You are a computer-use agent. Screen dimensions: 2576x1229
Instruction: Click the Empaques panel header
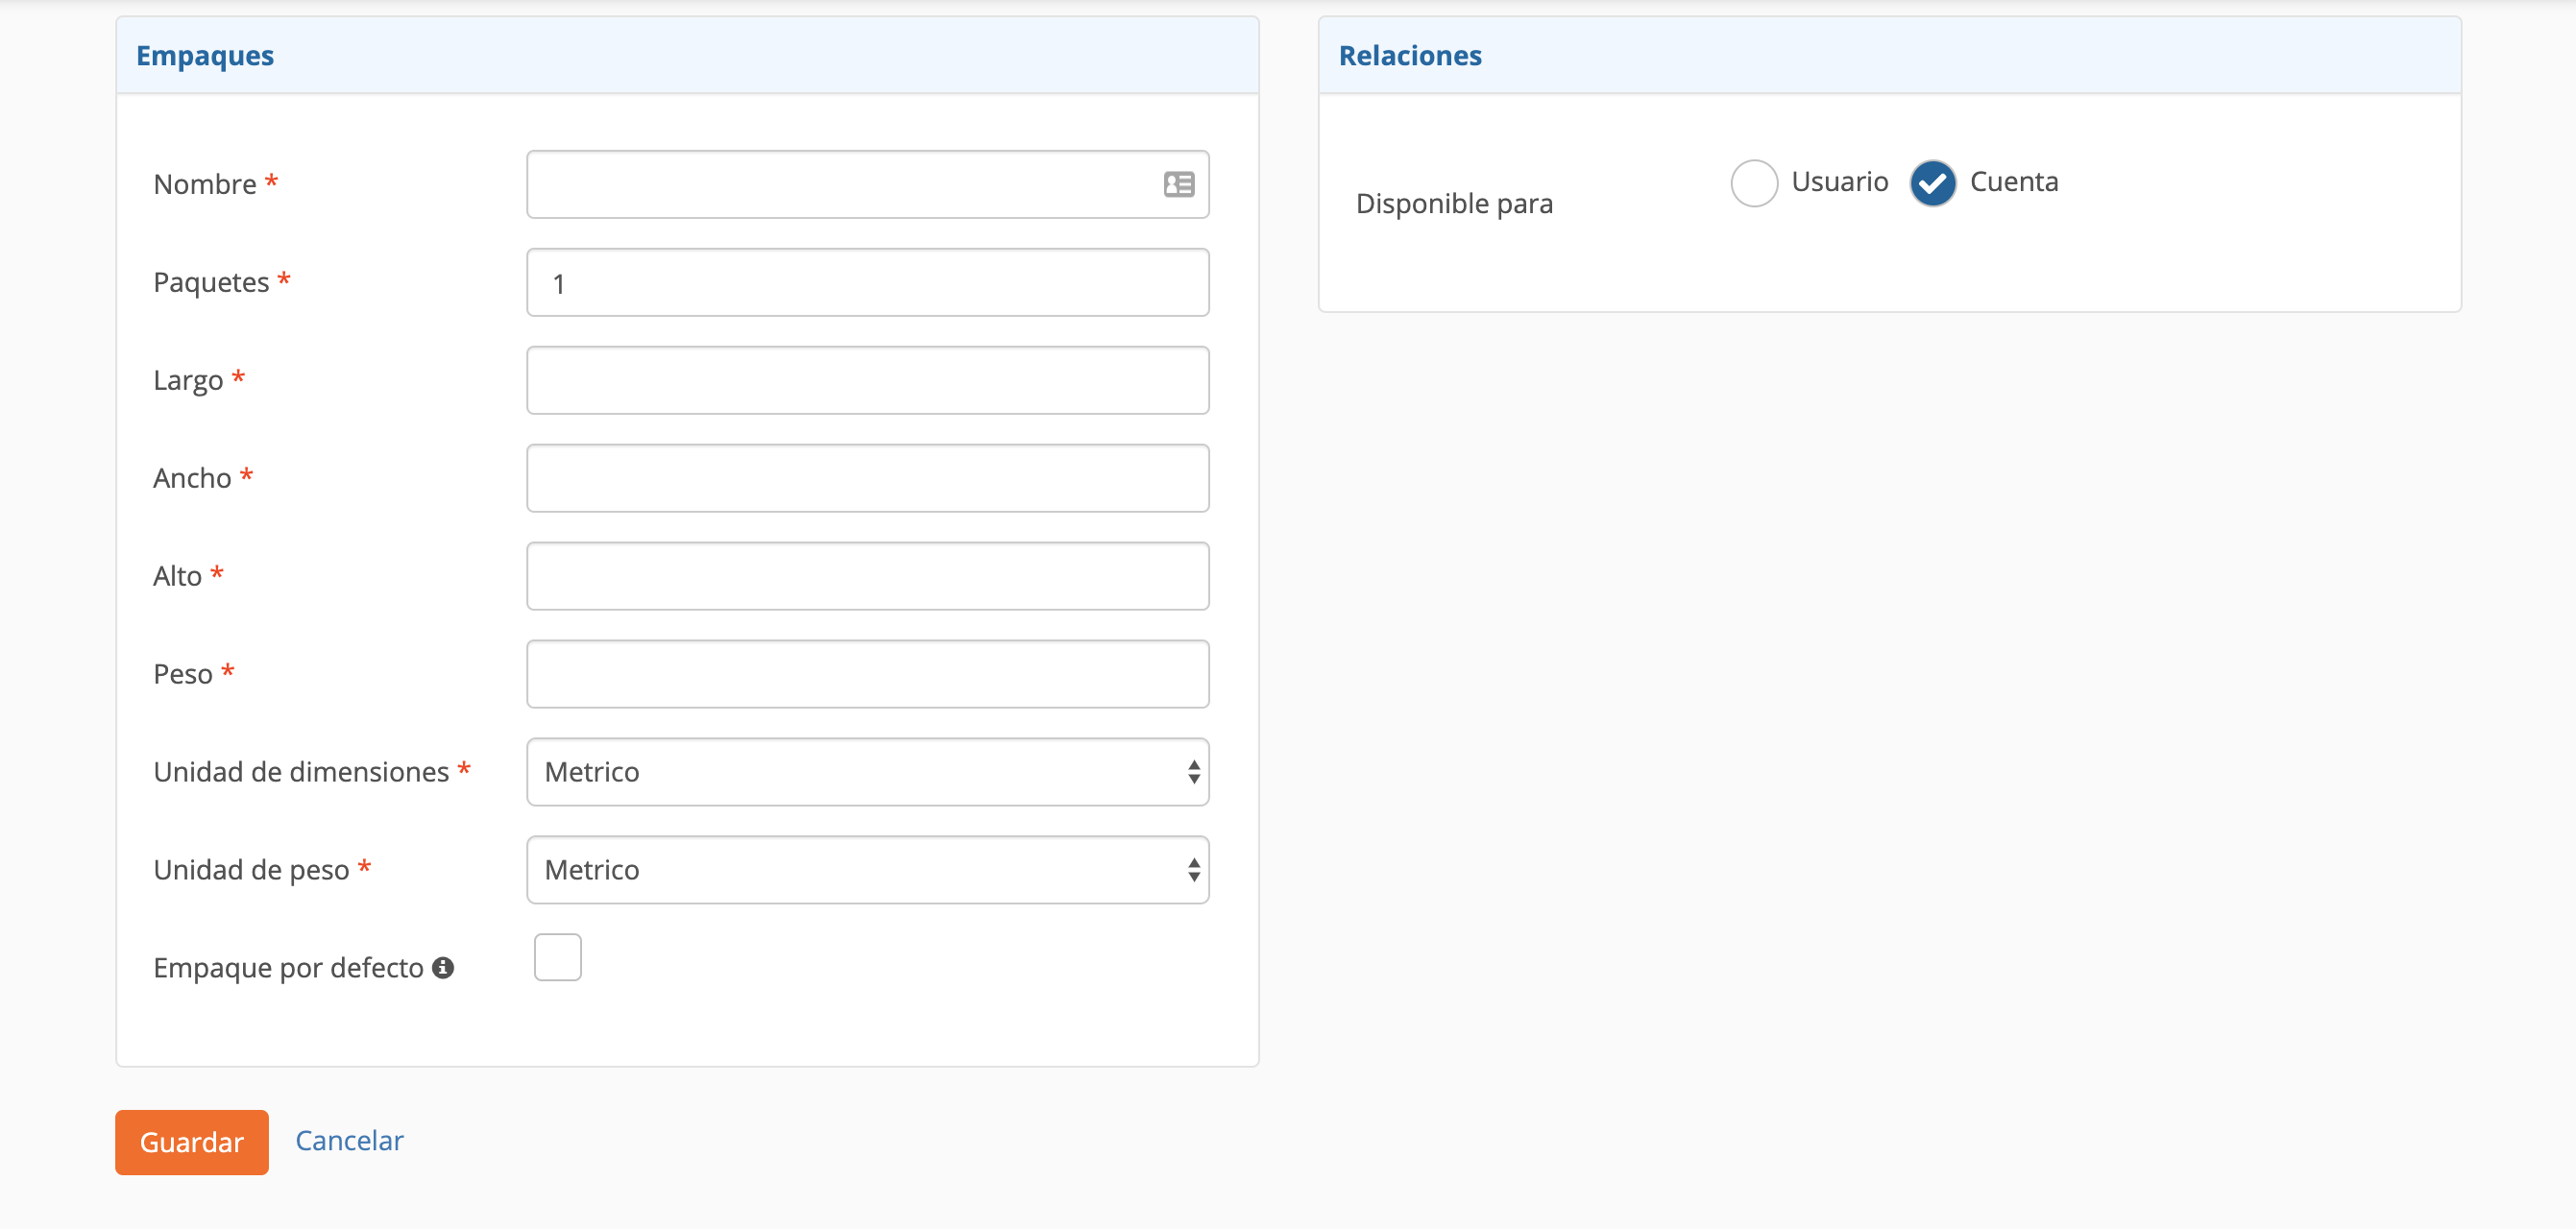(x=205, y=56)
